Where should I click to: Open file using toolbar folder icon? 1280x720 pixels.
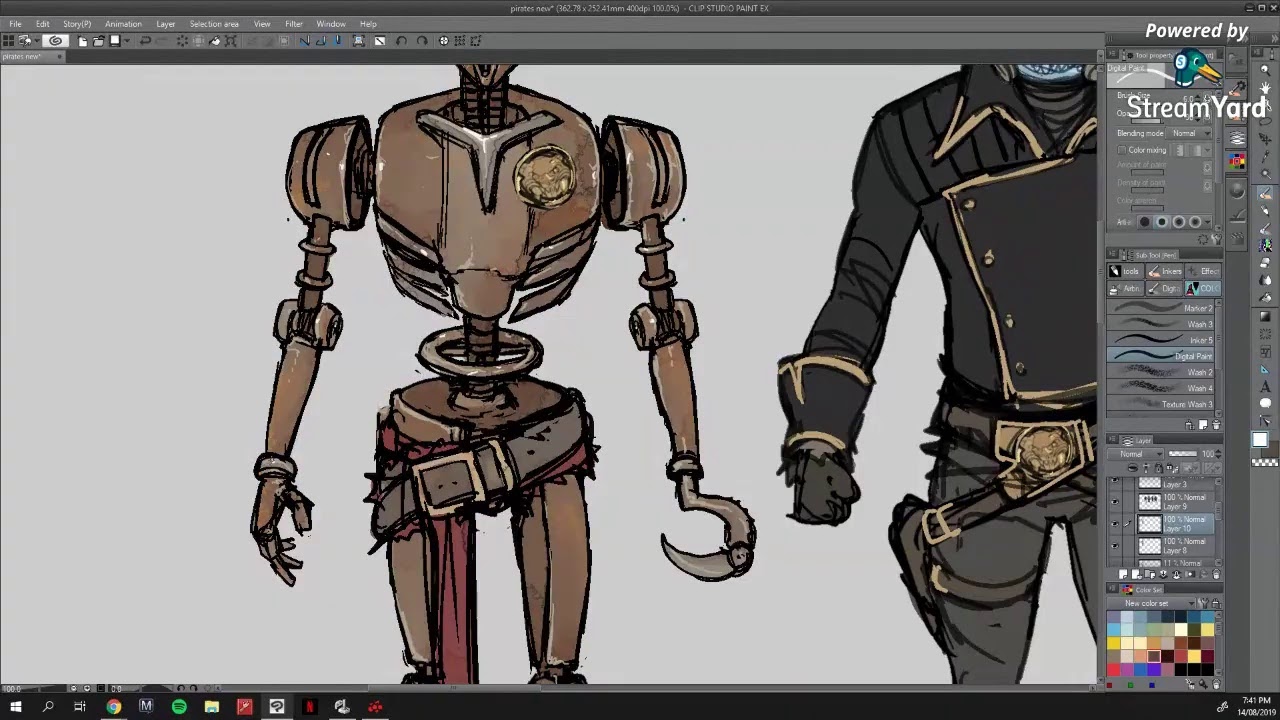(98, 41)
